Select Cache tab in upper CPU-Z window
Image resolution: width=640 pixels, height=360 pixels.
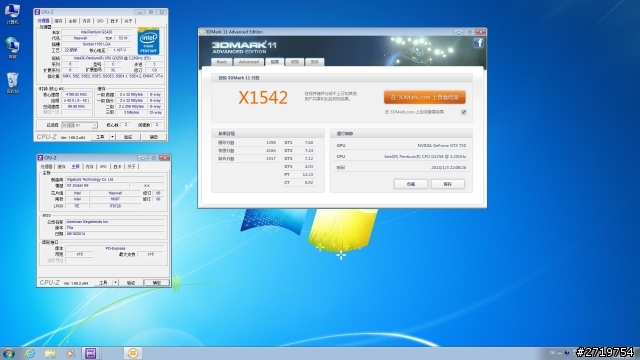(59, 21)
